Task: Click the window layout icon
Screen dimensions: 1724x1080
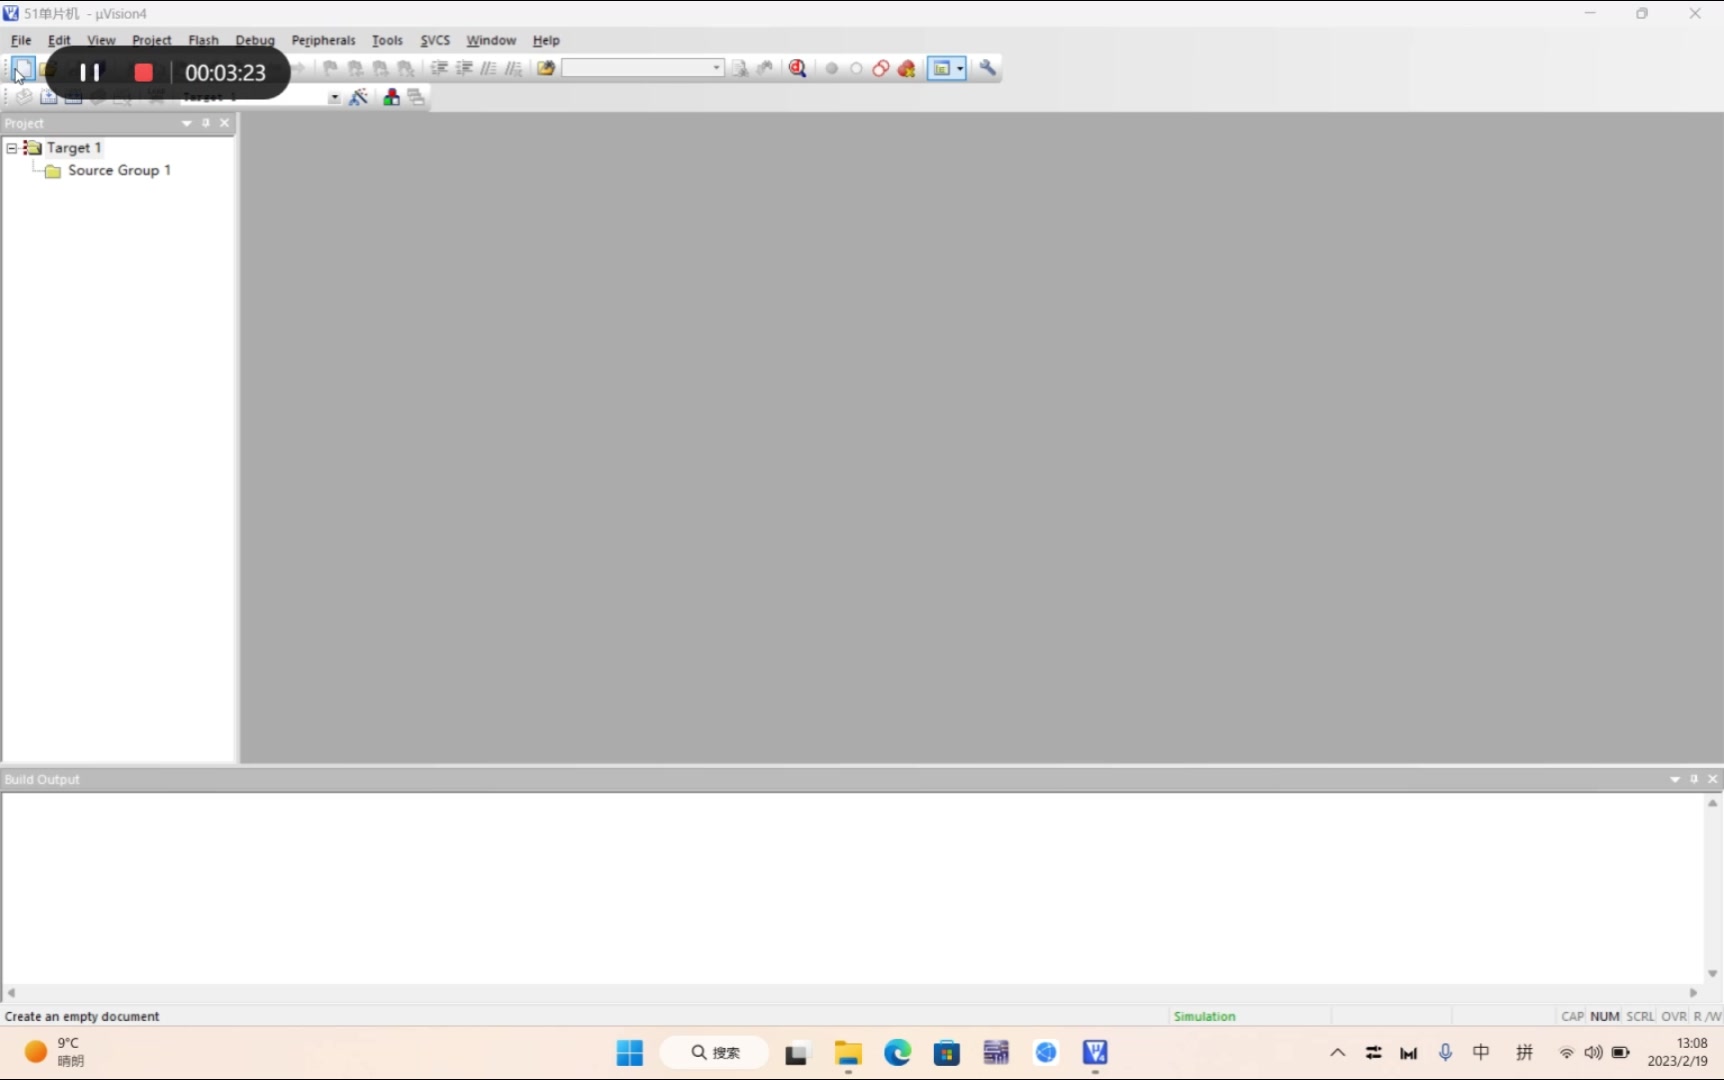Action: click(941, 68)
